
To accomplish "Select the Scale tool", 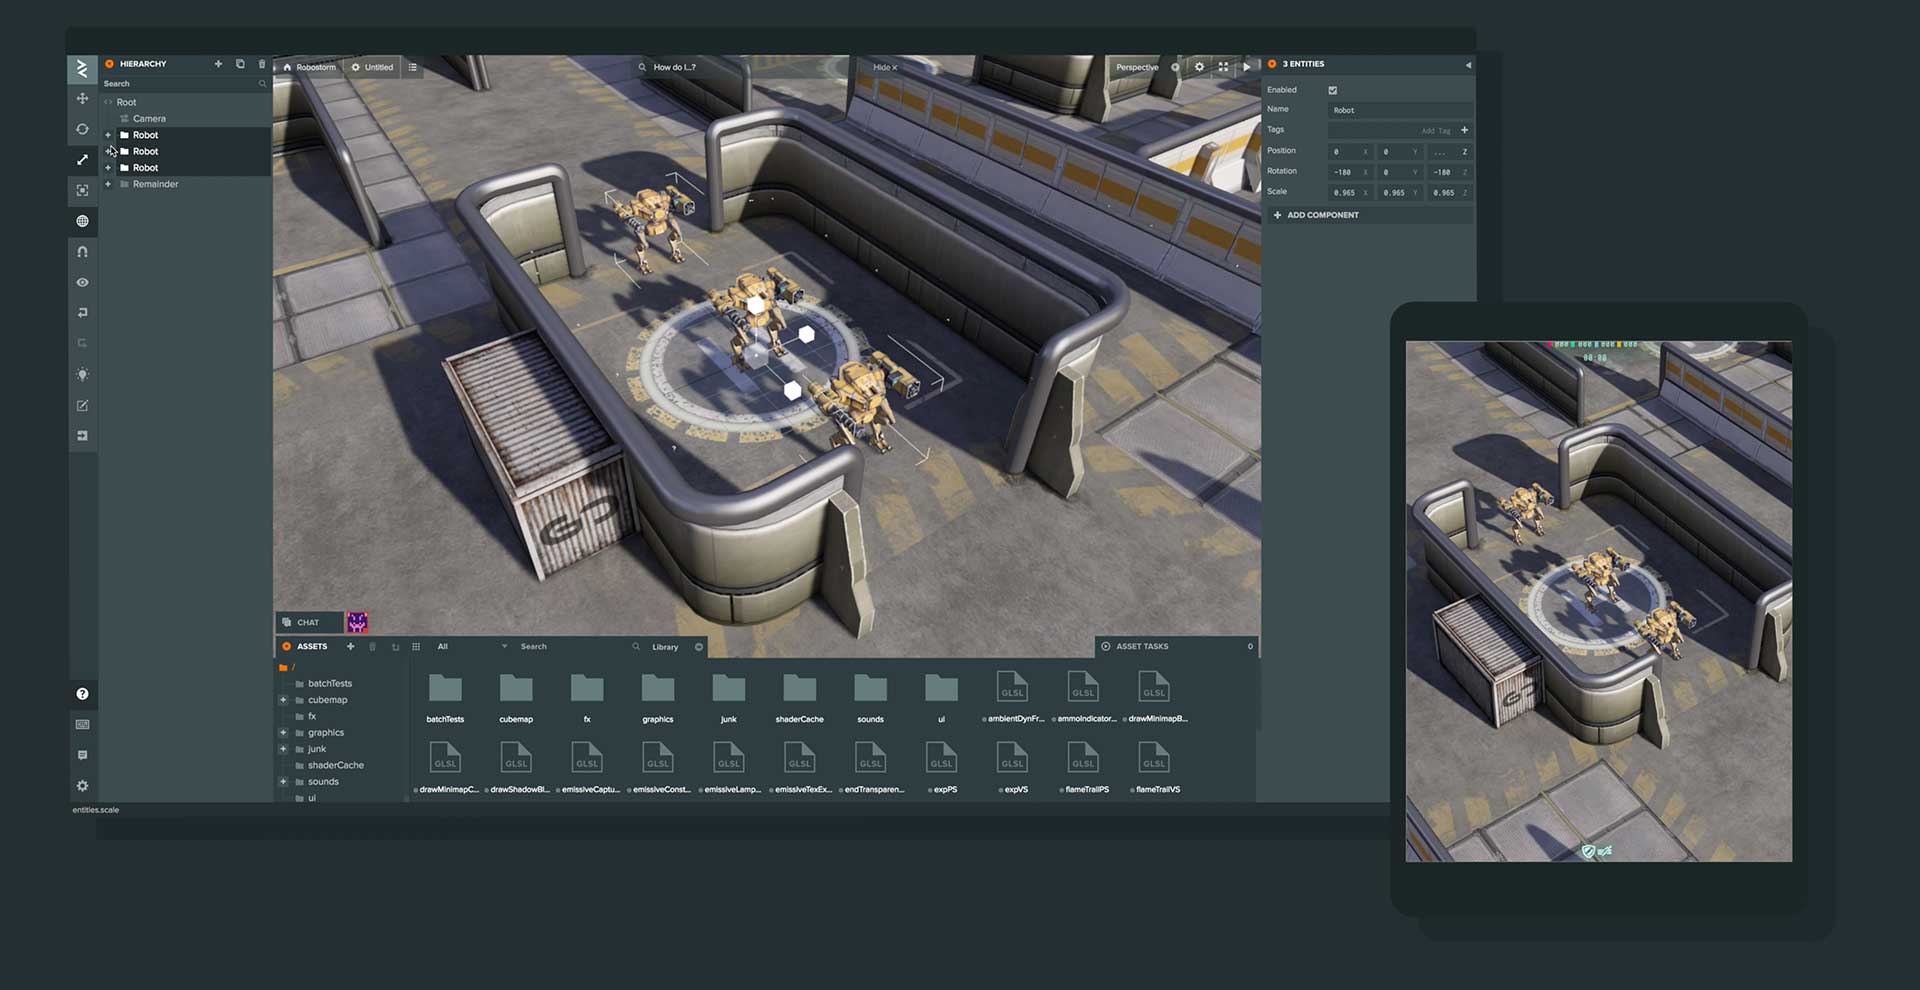I will 83,160.
